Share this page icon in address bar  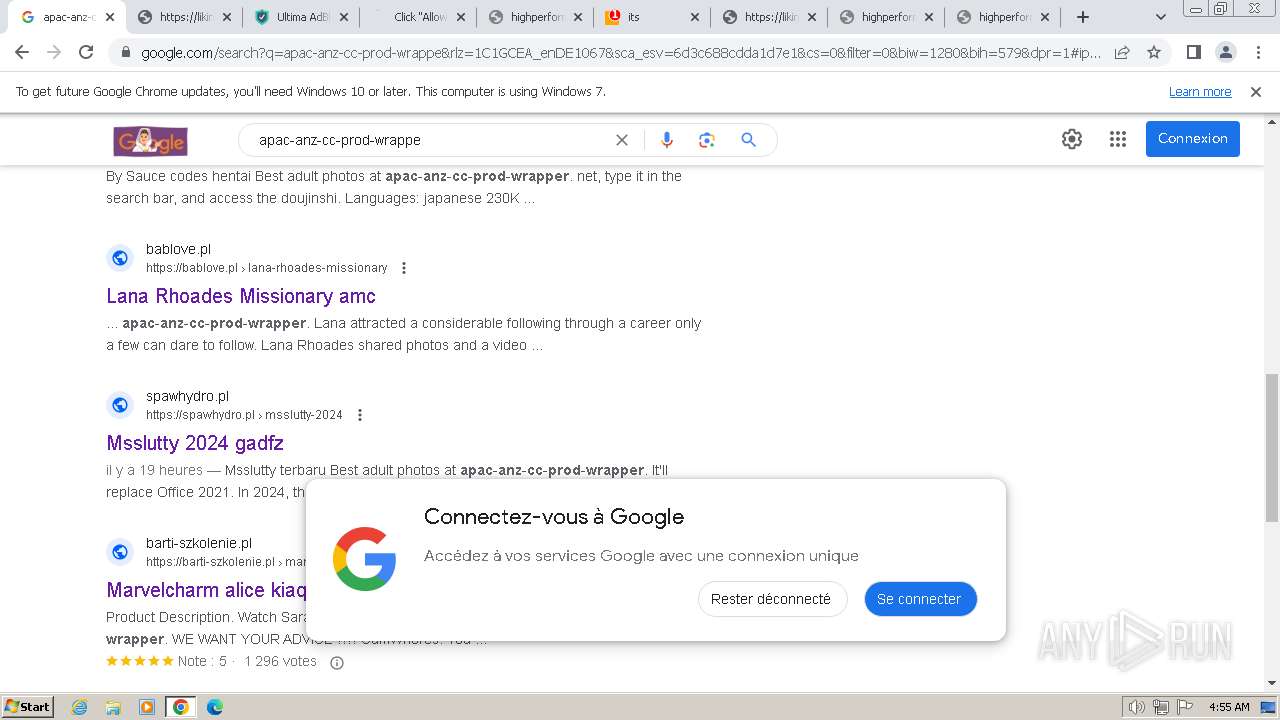[1122, 53]
